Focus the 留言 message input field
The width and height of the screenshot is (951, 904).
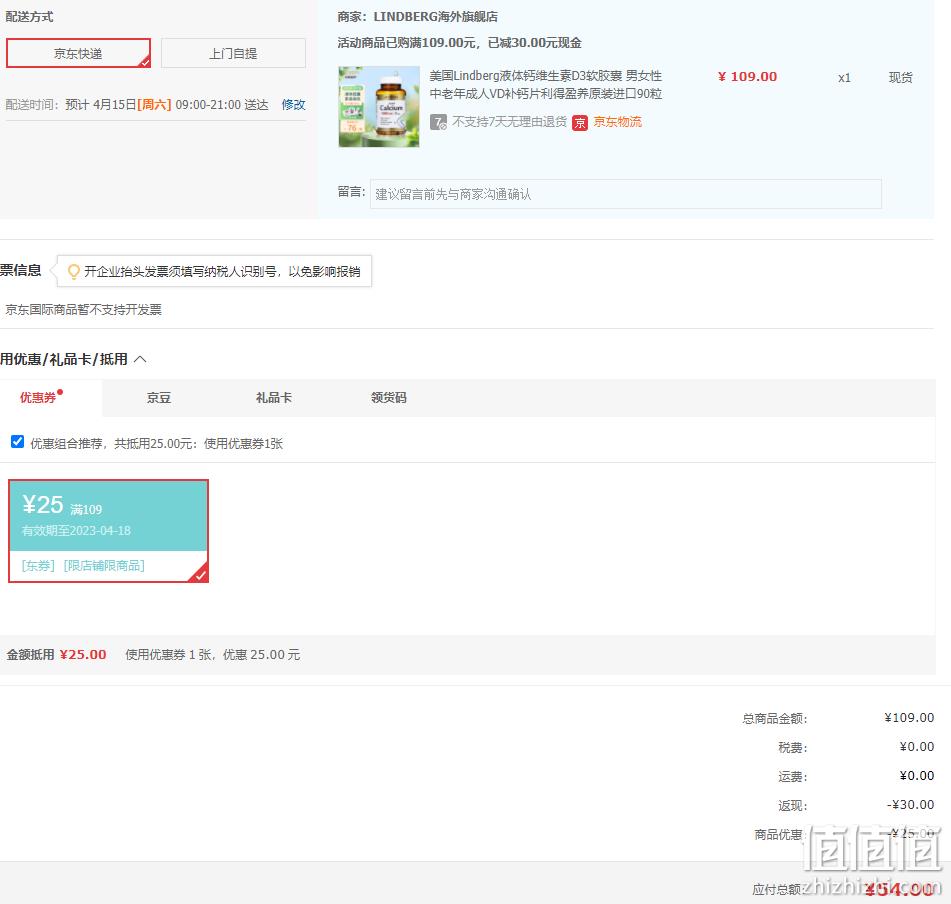click(x=626, y=194)
